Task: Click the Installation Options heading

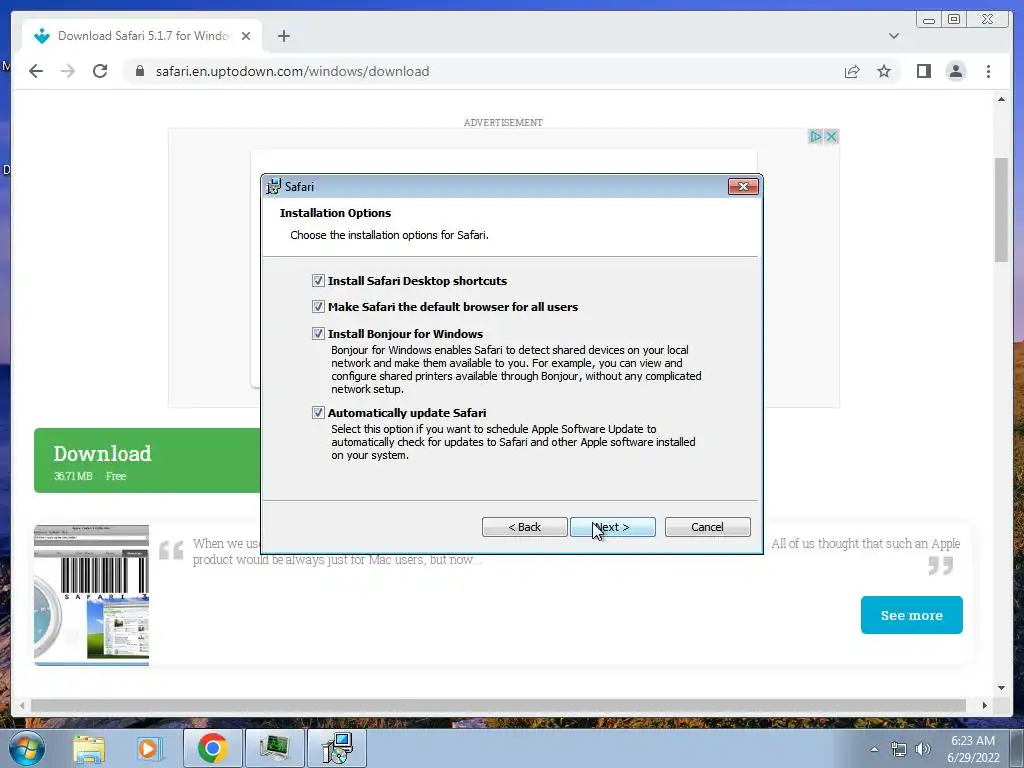Action: 335,213
